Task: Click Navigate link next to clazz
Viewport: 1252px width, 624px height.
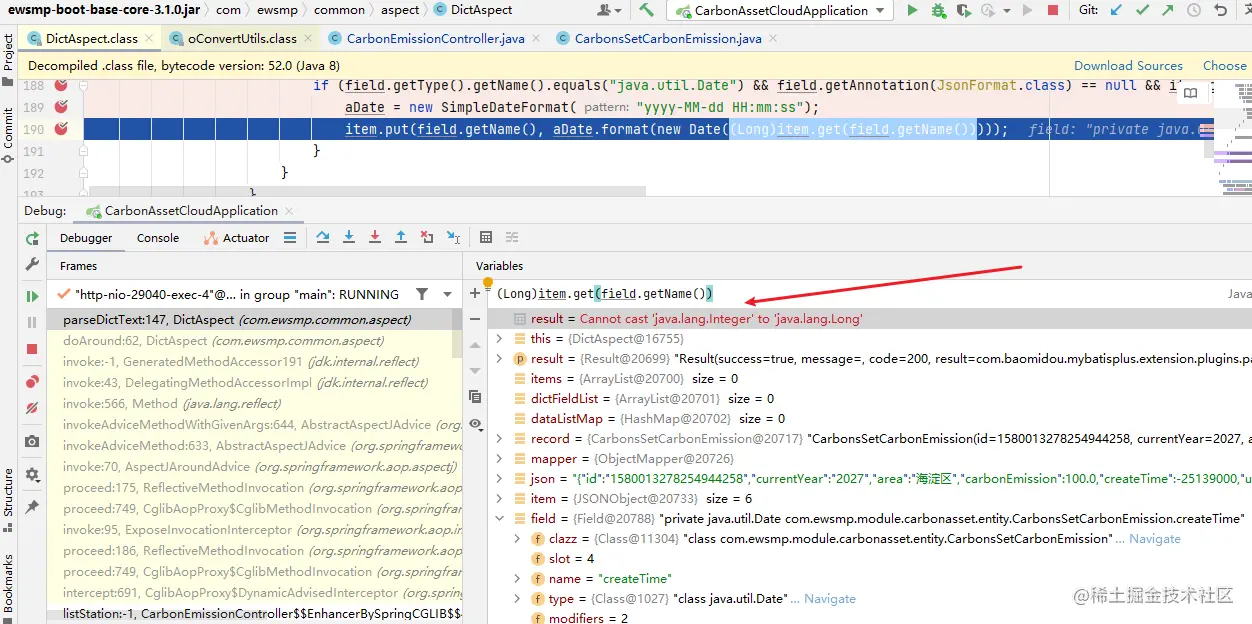Action: 1154,539
